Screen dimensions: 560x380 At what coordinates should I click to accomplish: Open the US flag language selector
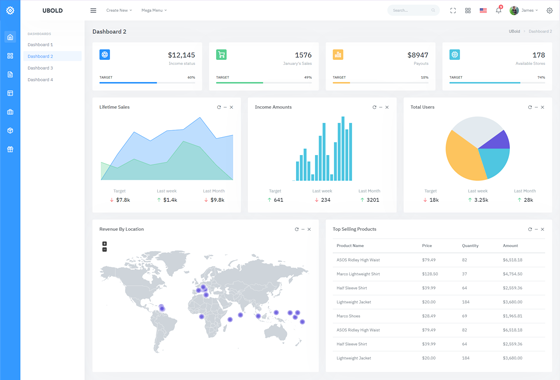[x=483, y=10]
